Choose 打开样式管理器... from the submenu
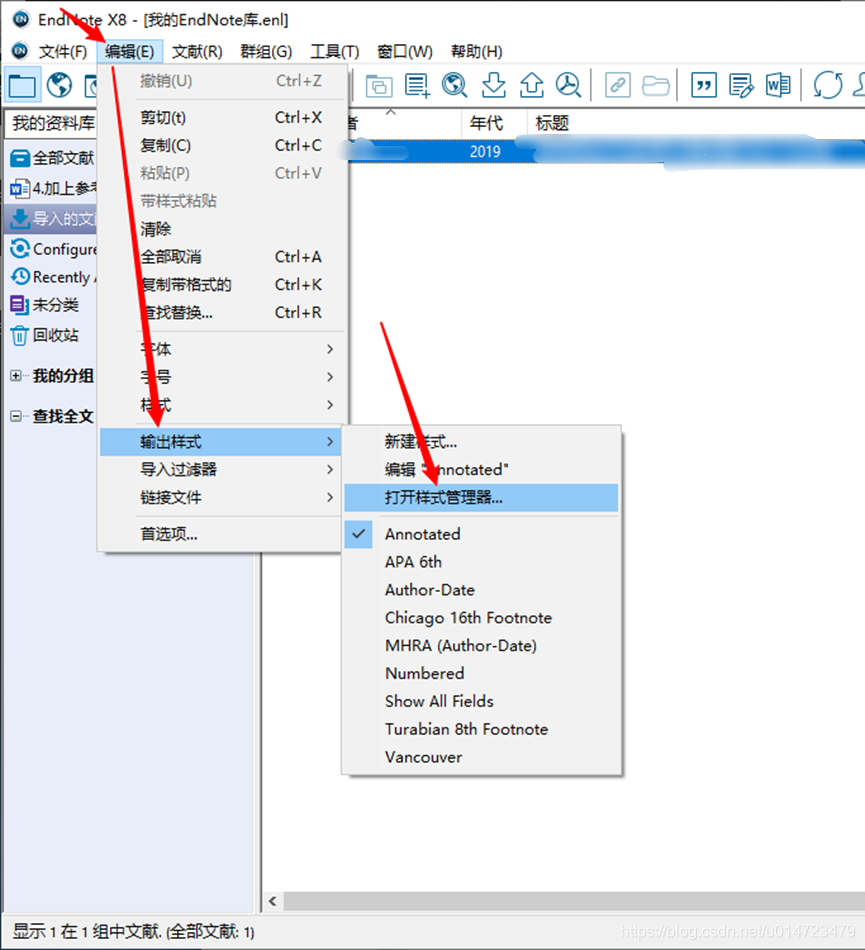The width and height of the screenshot is (865, 950). (x=482, y=498)
